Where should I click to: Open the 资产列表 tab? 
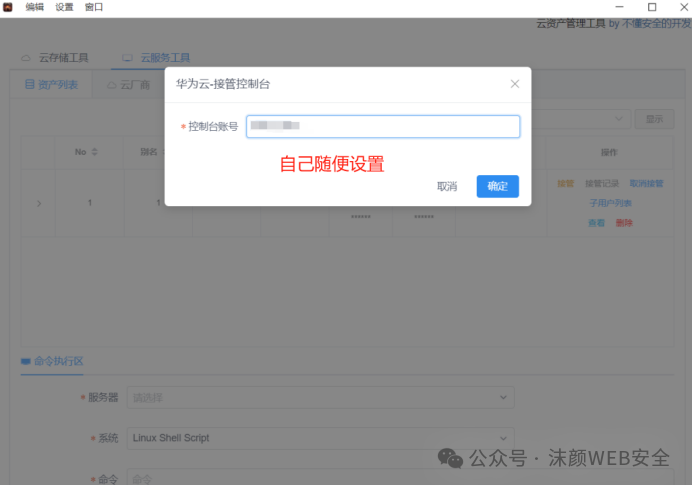pos(51,84)
